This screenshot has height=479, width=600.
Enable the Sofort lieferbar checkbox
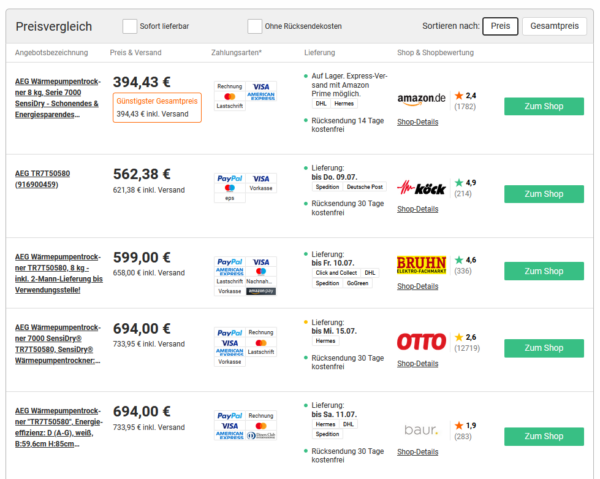(x=129, y=26)
